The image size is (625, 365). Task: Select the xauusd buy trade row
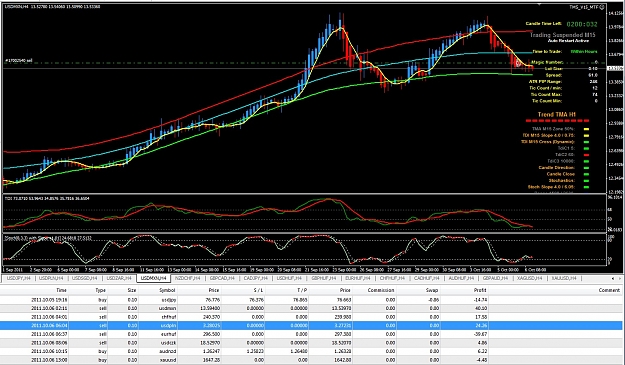[311, 360]
